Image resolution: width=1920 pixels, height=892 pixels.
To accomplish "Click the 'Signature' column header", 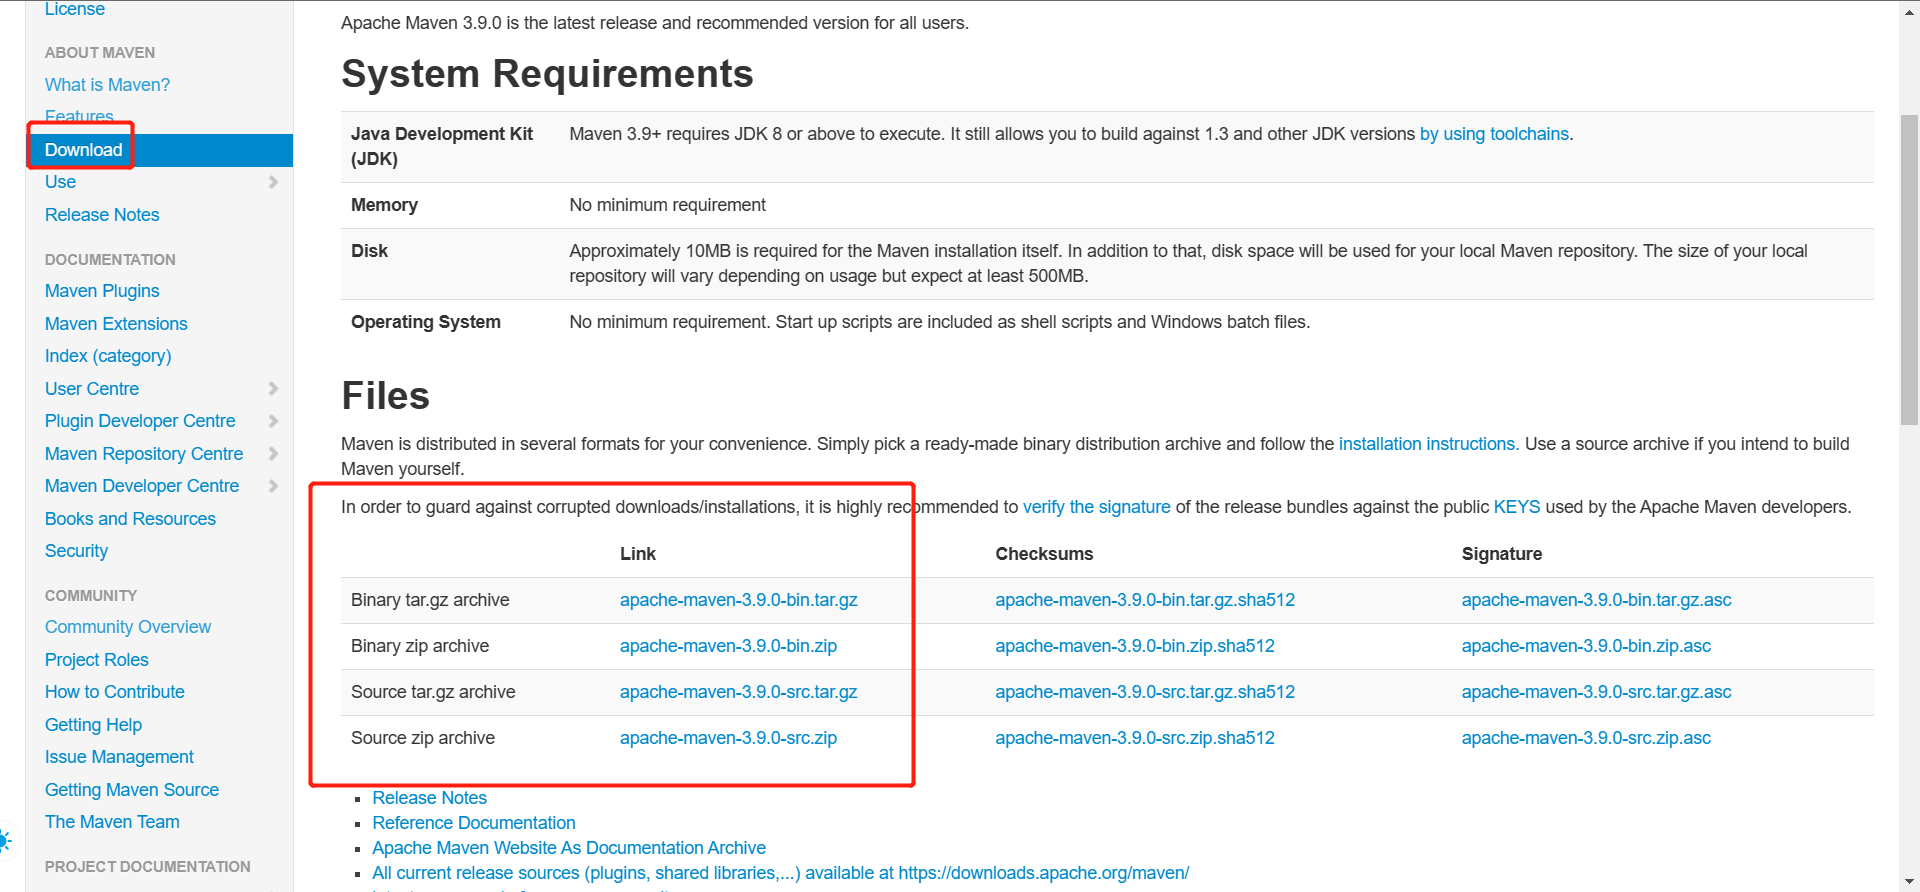I will point(1502,554).
